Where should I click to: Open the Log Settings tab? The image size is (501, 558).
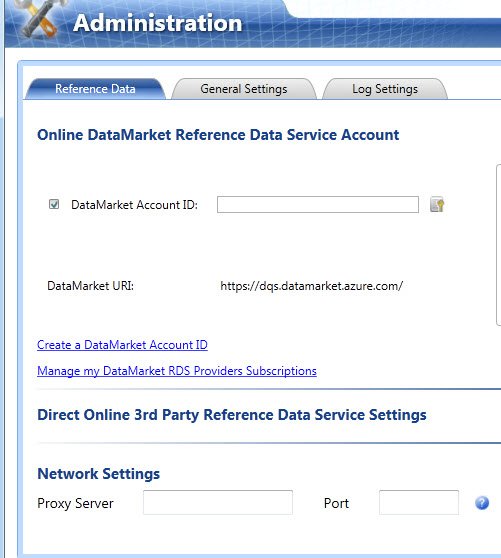click(385, 89)
